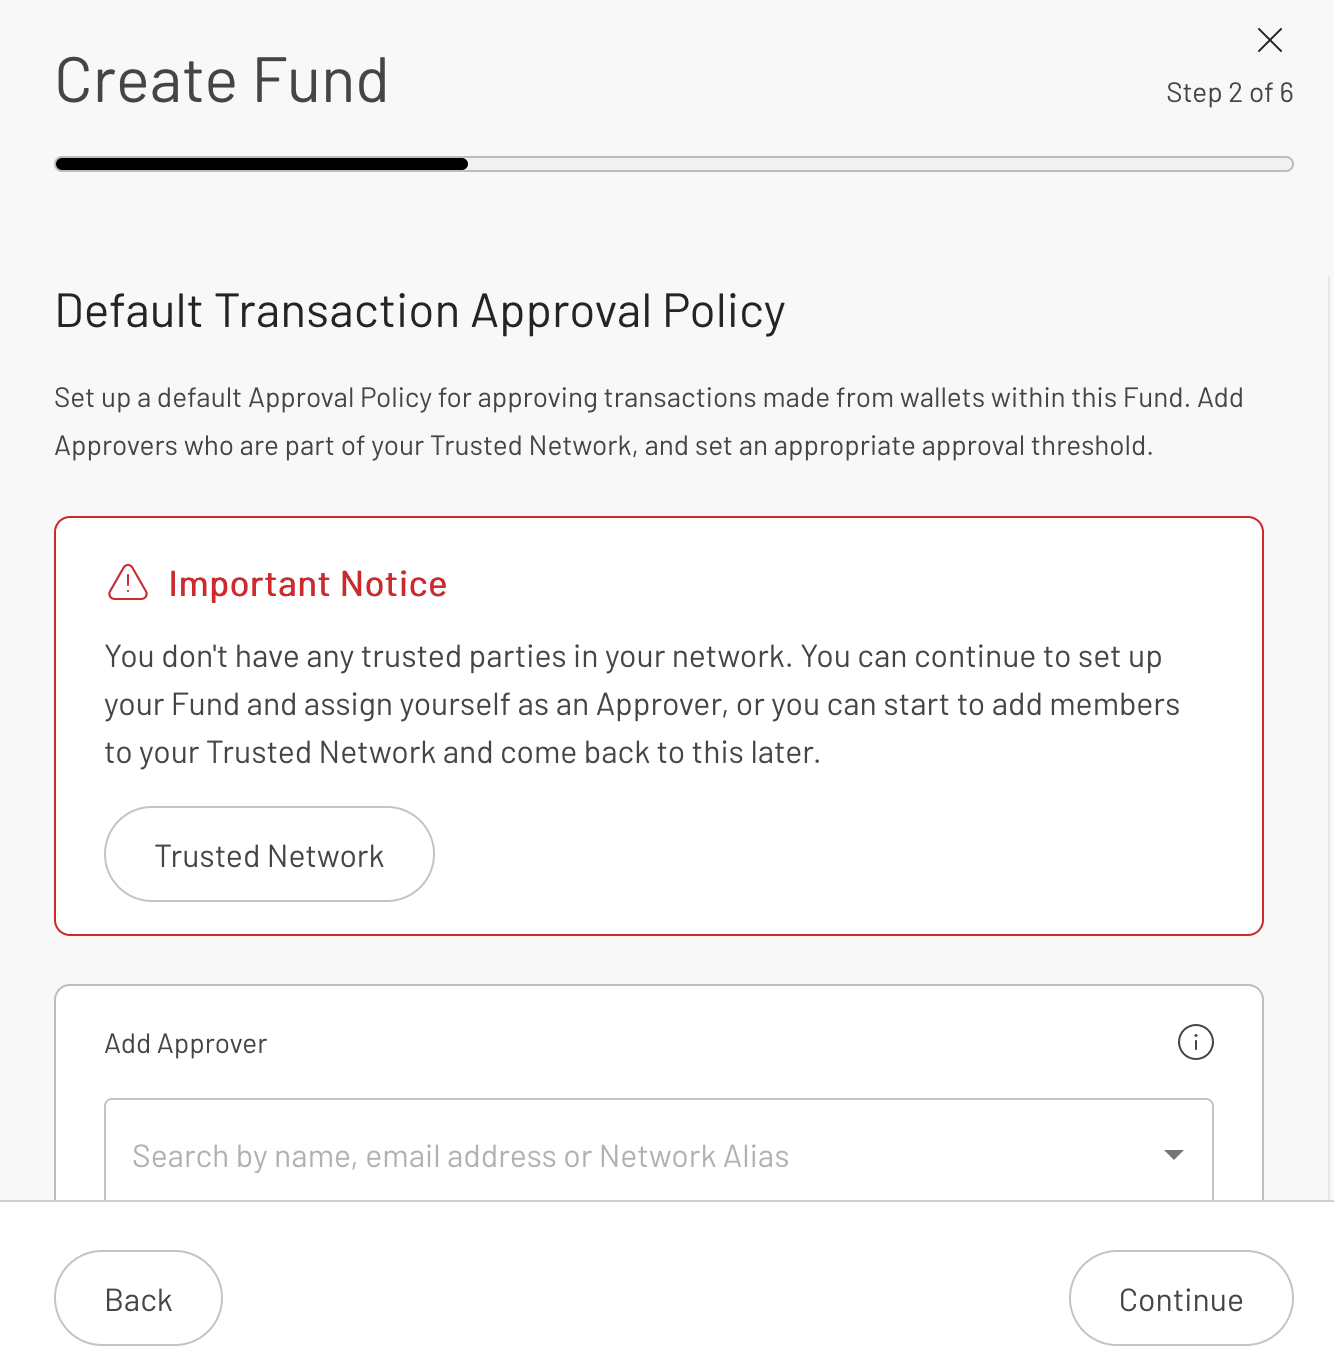
Task: Click the Add Approver card label
Action: [185, 1042]
